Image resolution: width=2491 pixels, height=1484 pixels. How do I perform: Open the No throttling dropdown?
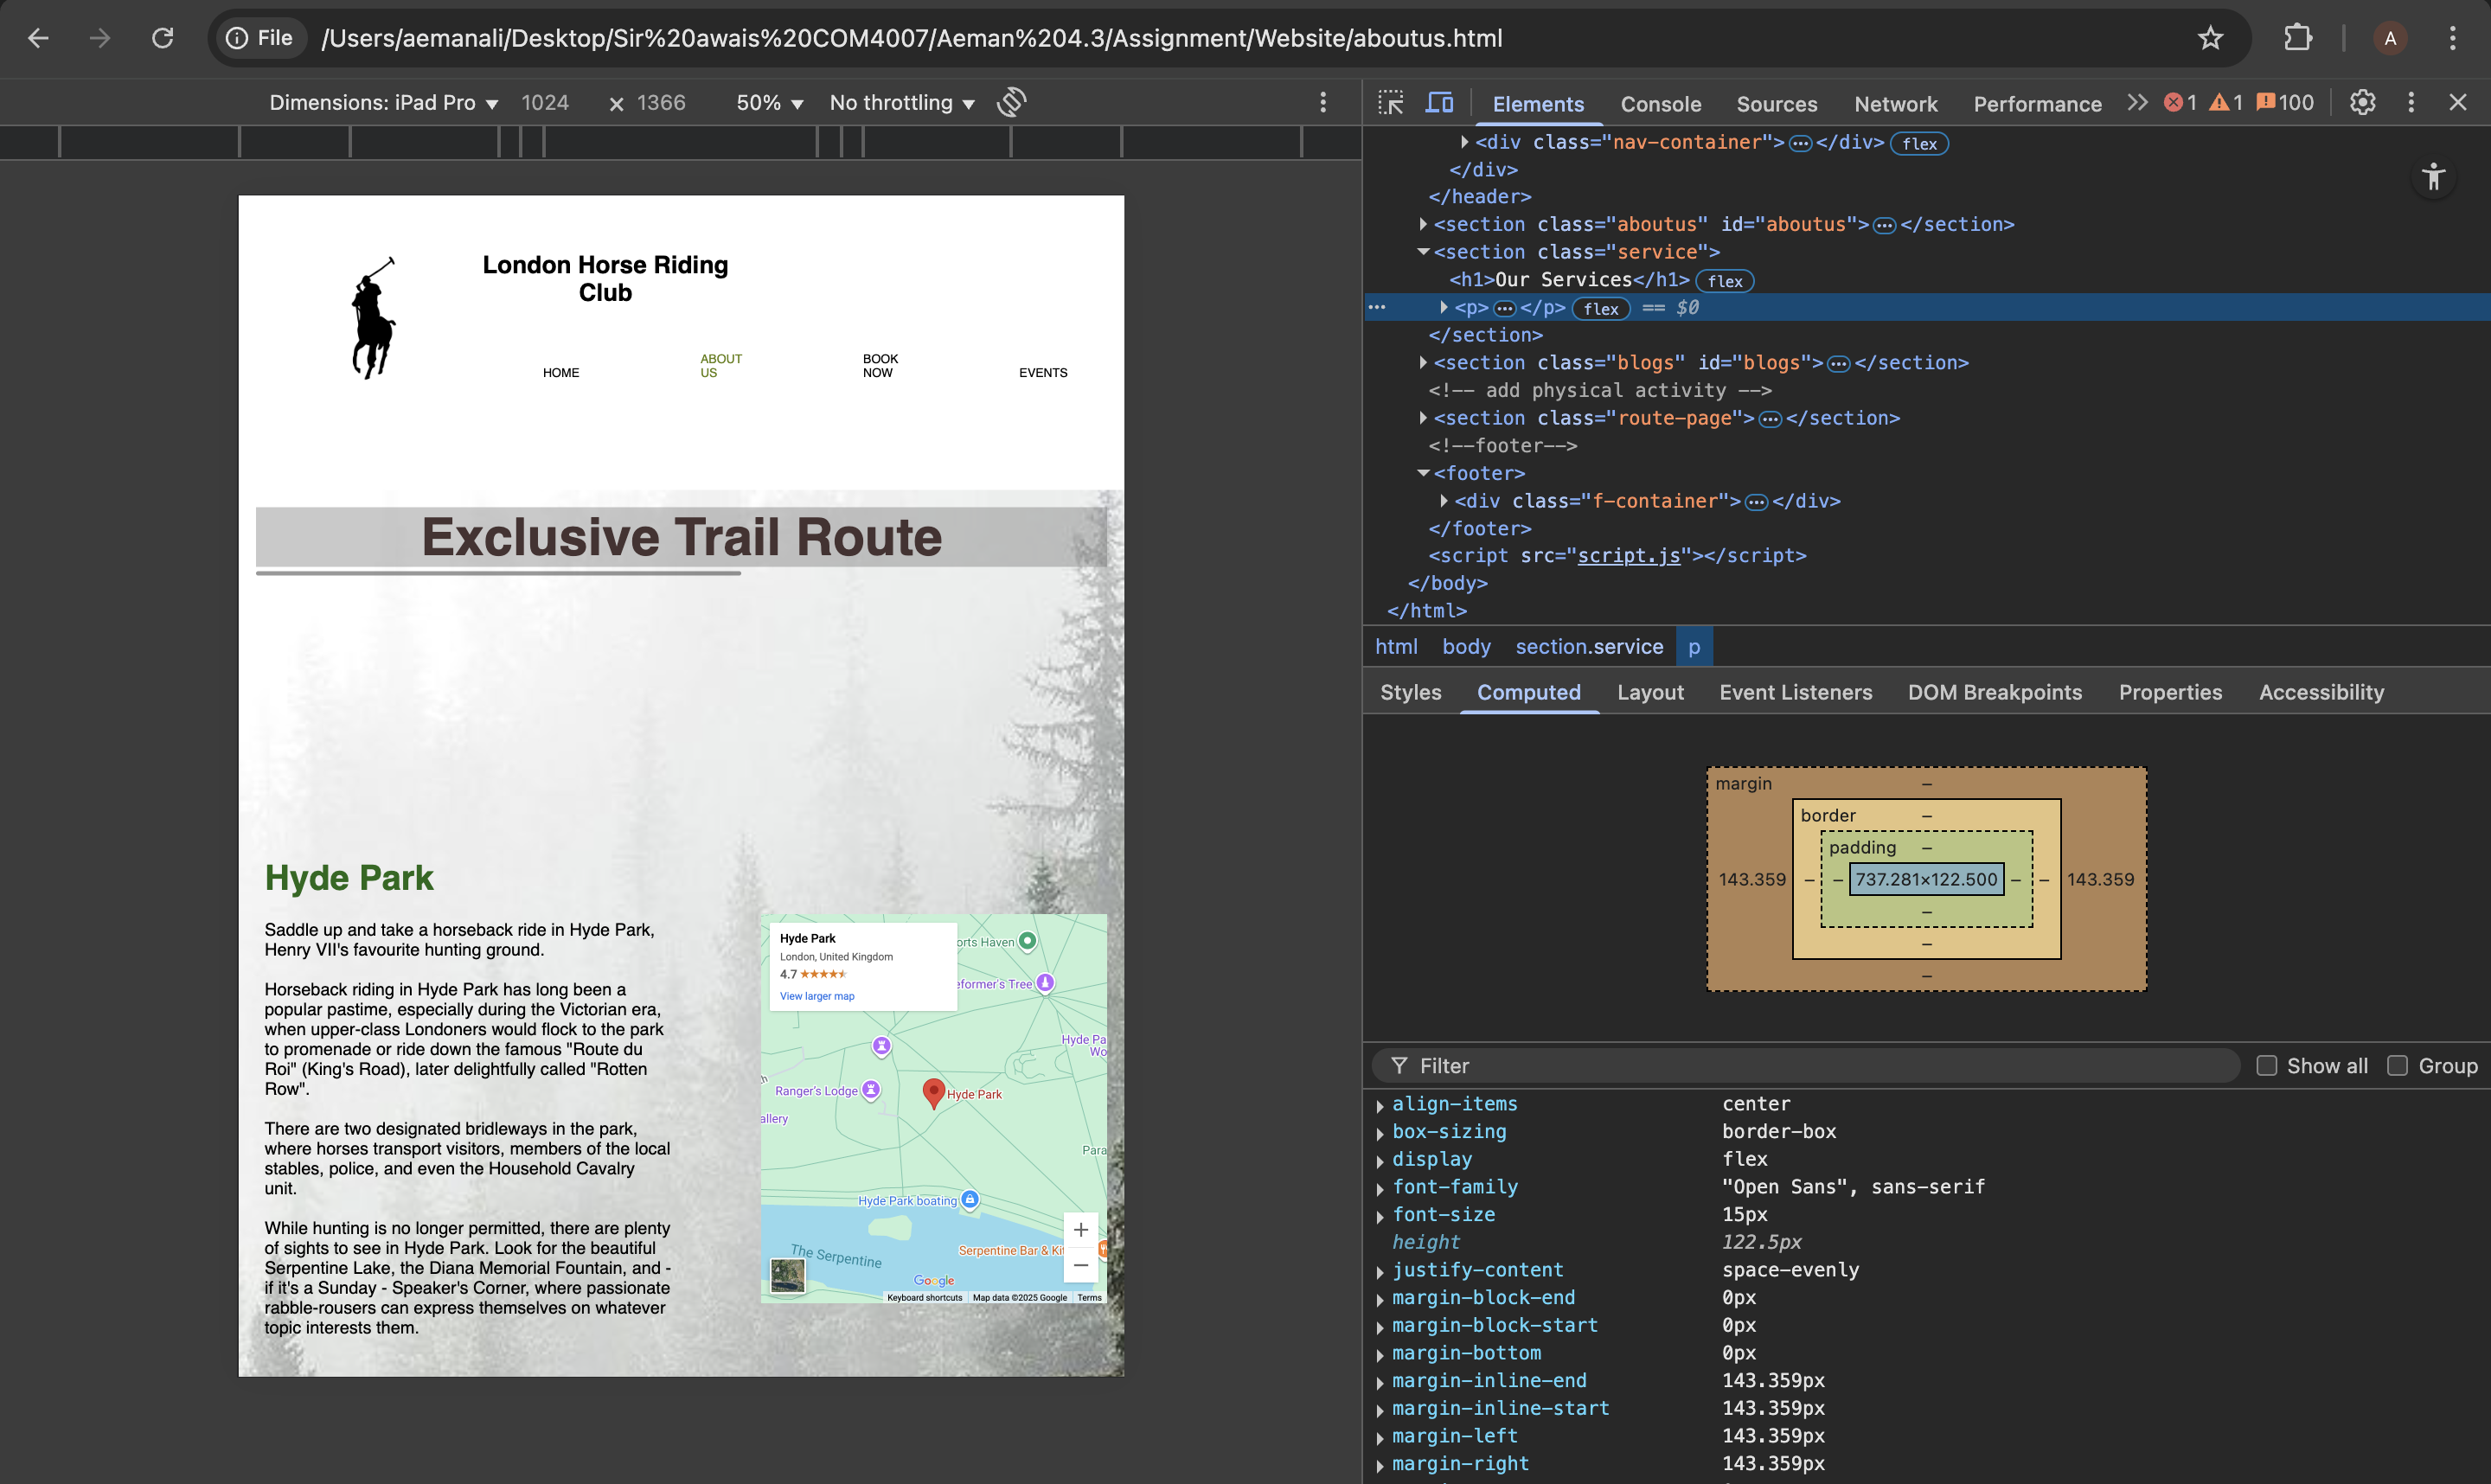pos(901,103)
